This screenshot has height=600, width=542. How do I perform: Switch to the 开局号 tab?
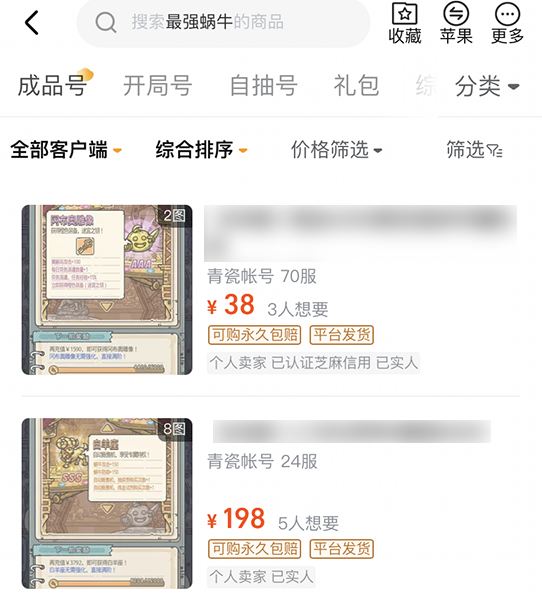pyautogui.click(x=157, y=85)
